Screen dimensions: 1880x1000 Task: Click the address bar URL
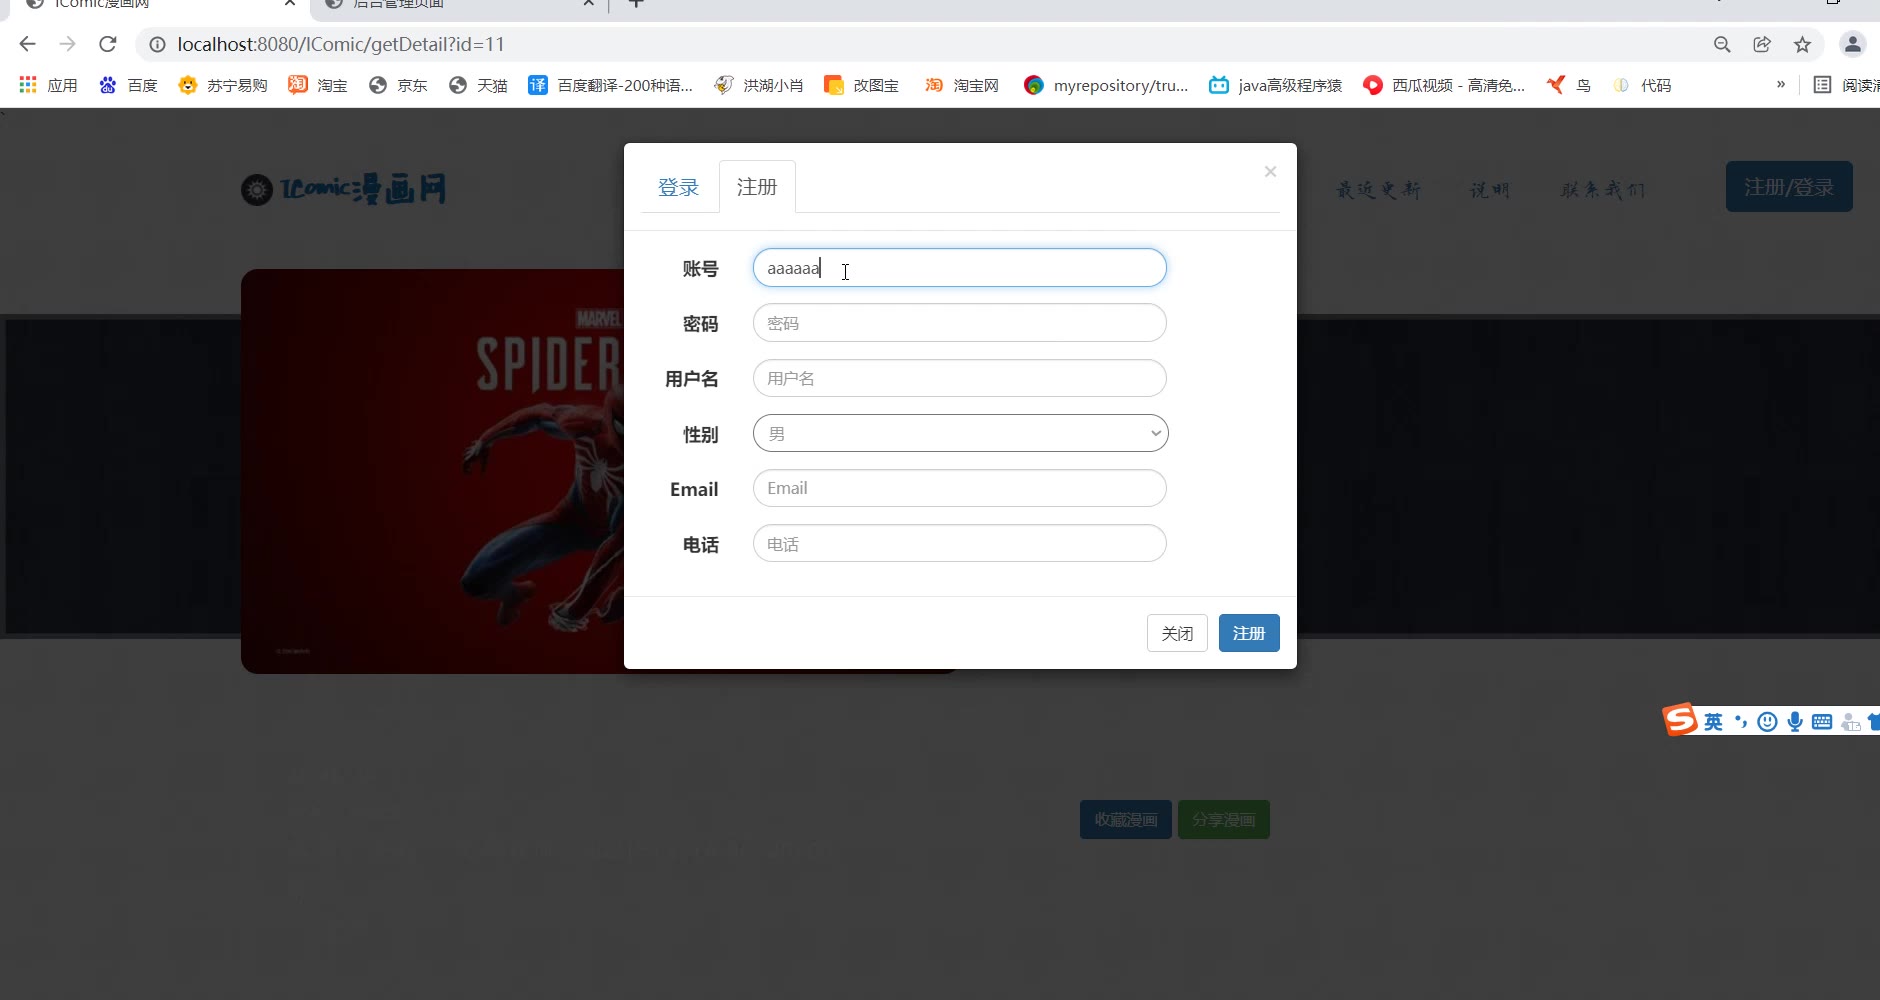[341, 44]
